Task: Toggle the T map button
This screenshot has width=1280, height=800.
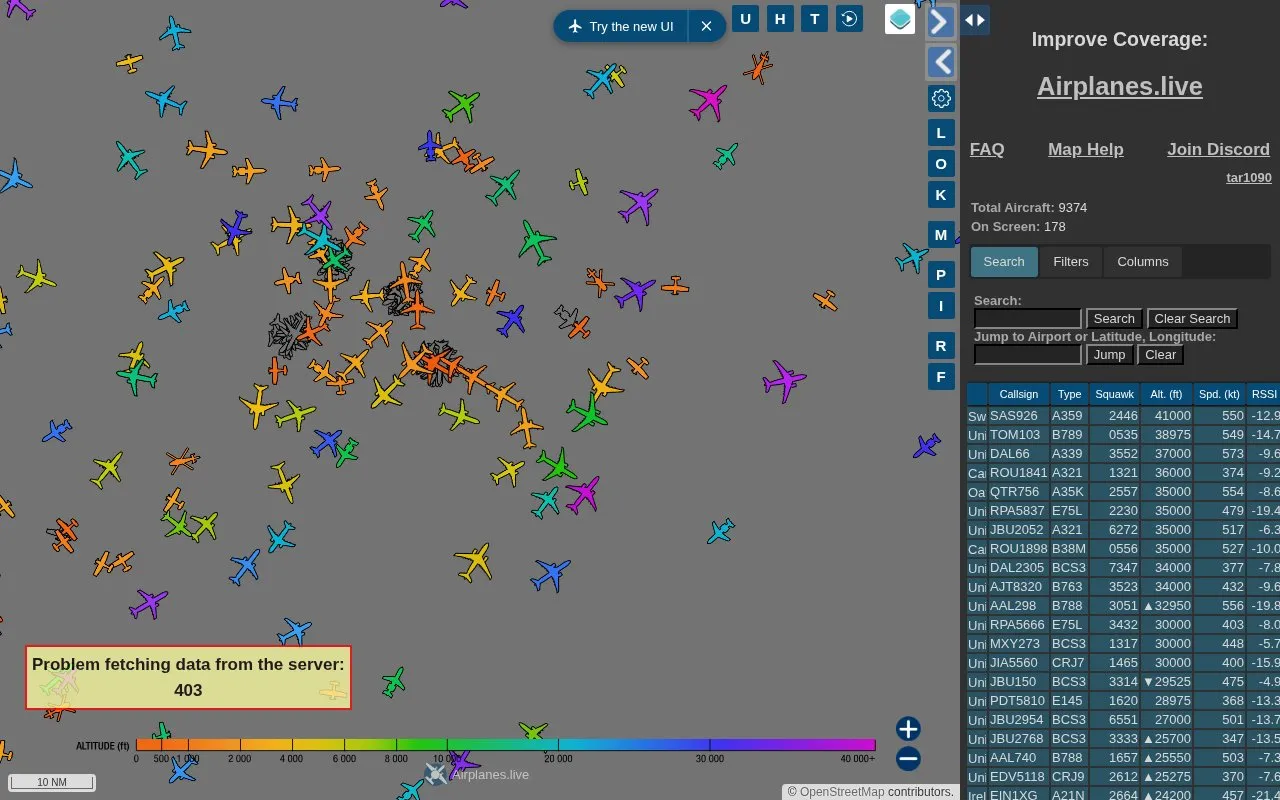Action: point(815,19)
